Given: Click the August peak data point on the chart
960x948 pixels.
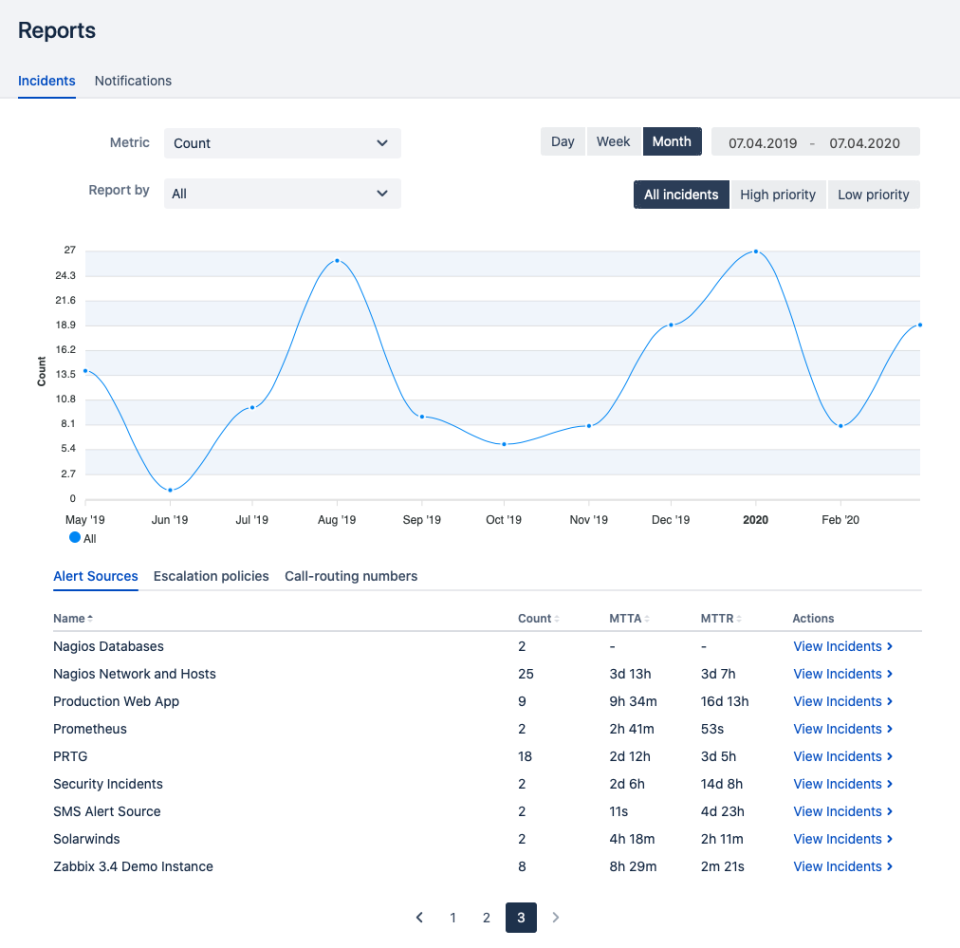Looking at the screenshot, I should point(337,261).
